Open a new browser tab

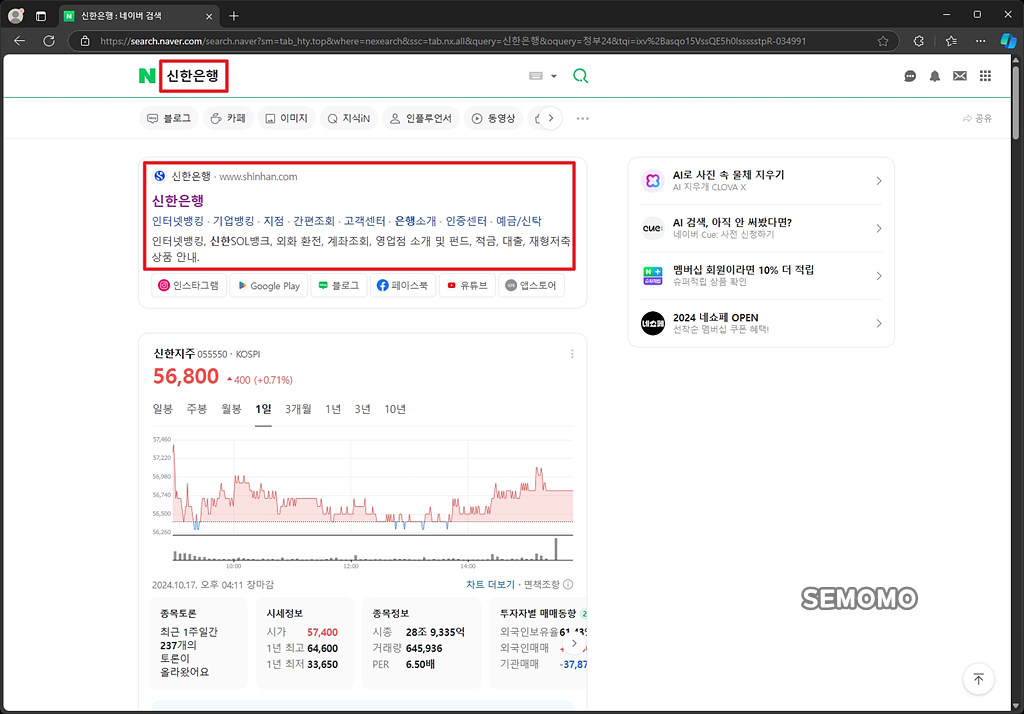(234, 16)
